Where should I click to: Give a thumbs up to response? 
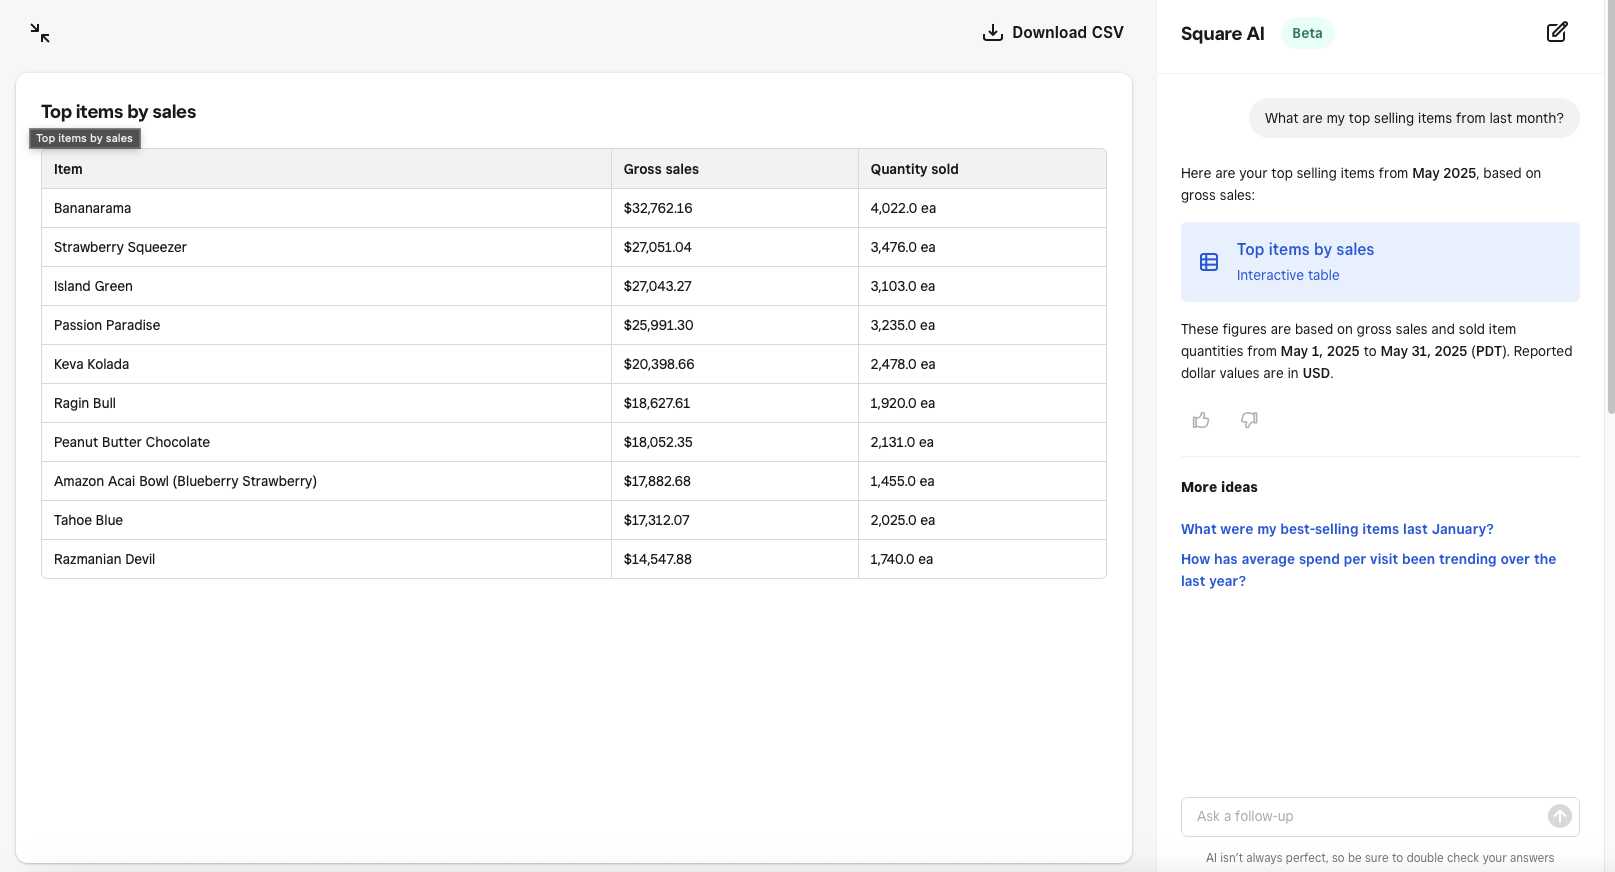[x=1201, y=420]
